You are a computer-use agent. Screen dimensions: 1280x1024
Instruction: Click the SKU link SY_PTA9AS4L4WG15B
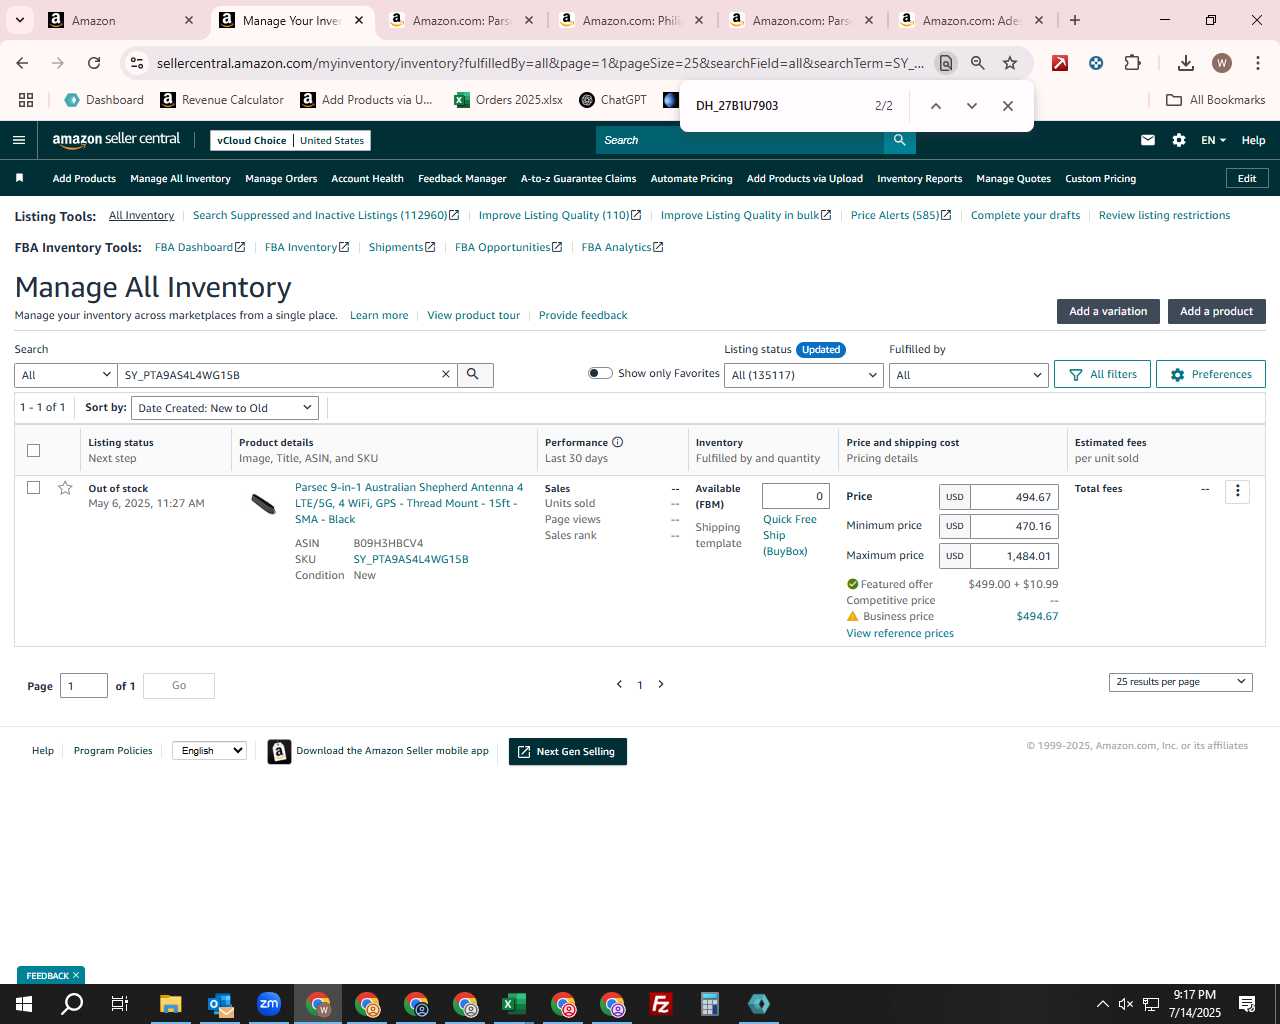pyautogui.click(x=410, y=559)
